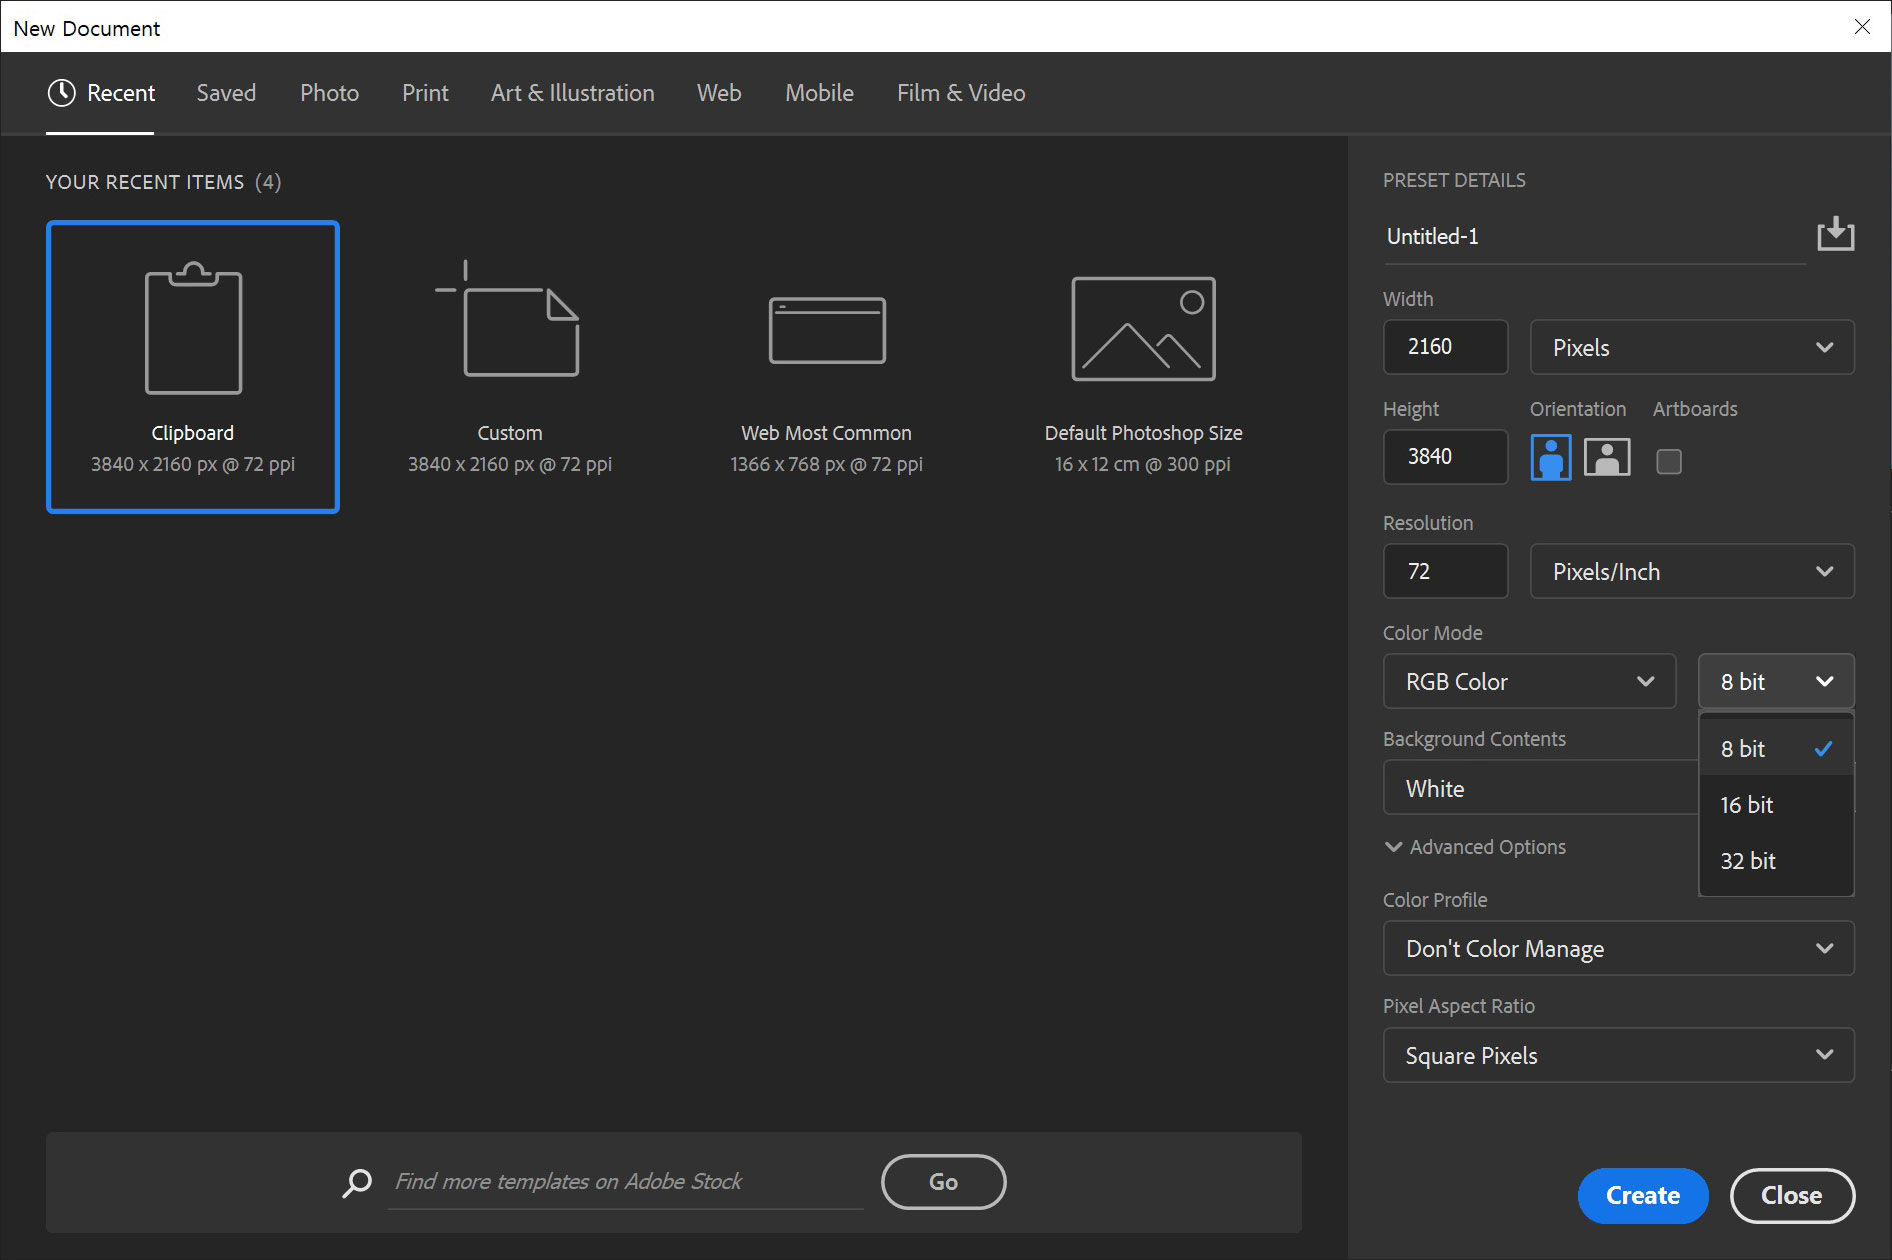The width and height of the screenshot is (1892, 1260).
Task: Open the White background contents dropdown
Action: pos(1541,788)
